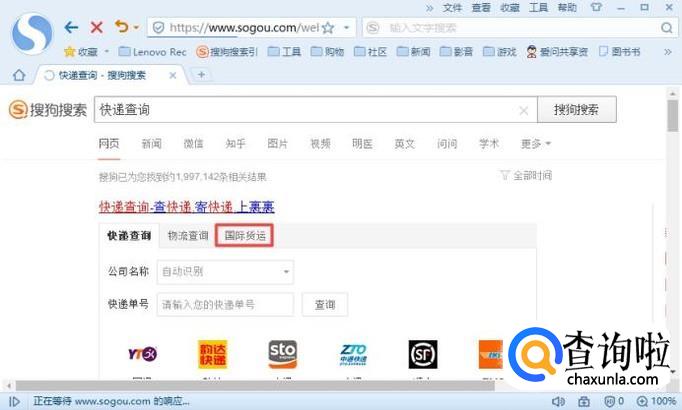Image resolution: width=682 pixels, height=410 pixels.
Task: Click the 快递单号 tracking number field
Action: (x=225, y=304)
